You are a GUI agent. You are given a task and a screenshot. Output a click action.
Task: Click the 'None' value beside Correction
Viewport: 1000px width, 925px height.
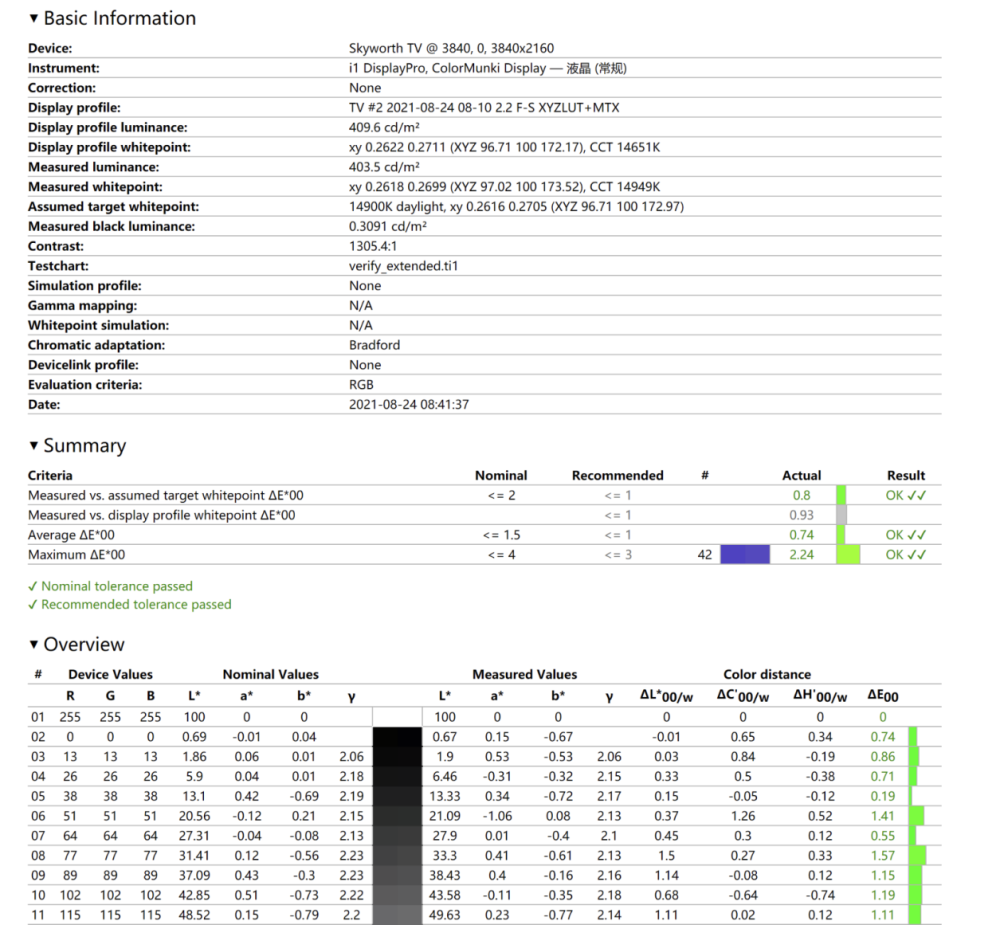365,88
